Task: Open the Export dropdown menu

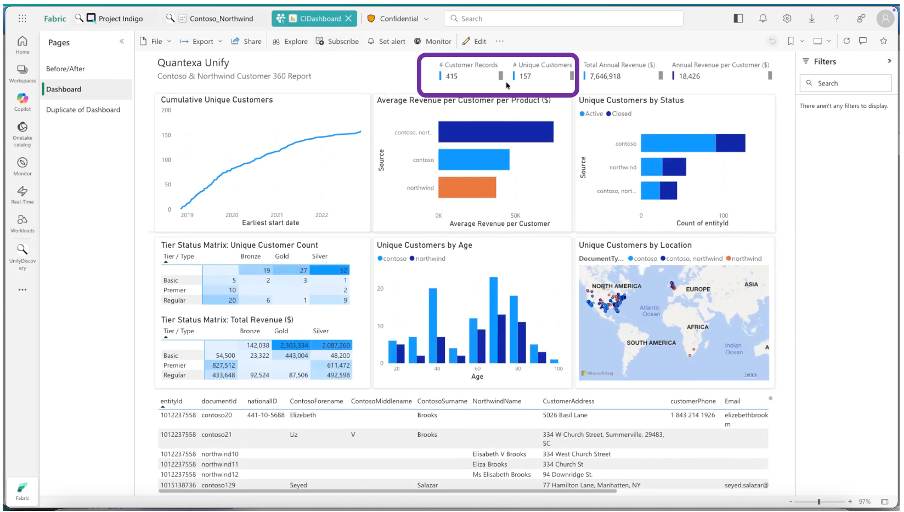Action: point(204,41)
